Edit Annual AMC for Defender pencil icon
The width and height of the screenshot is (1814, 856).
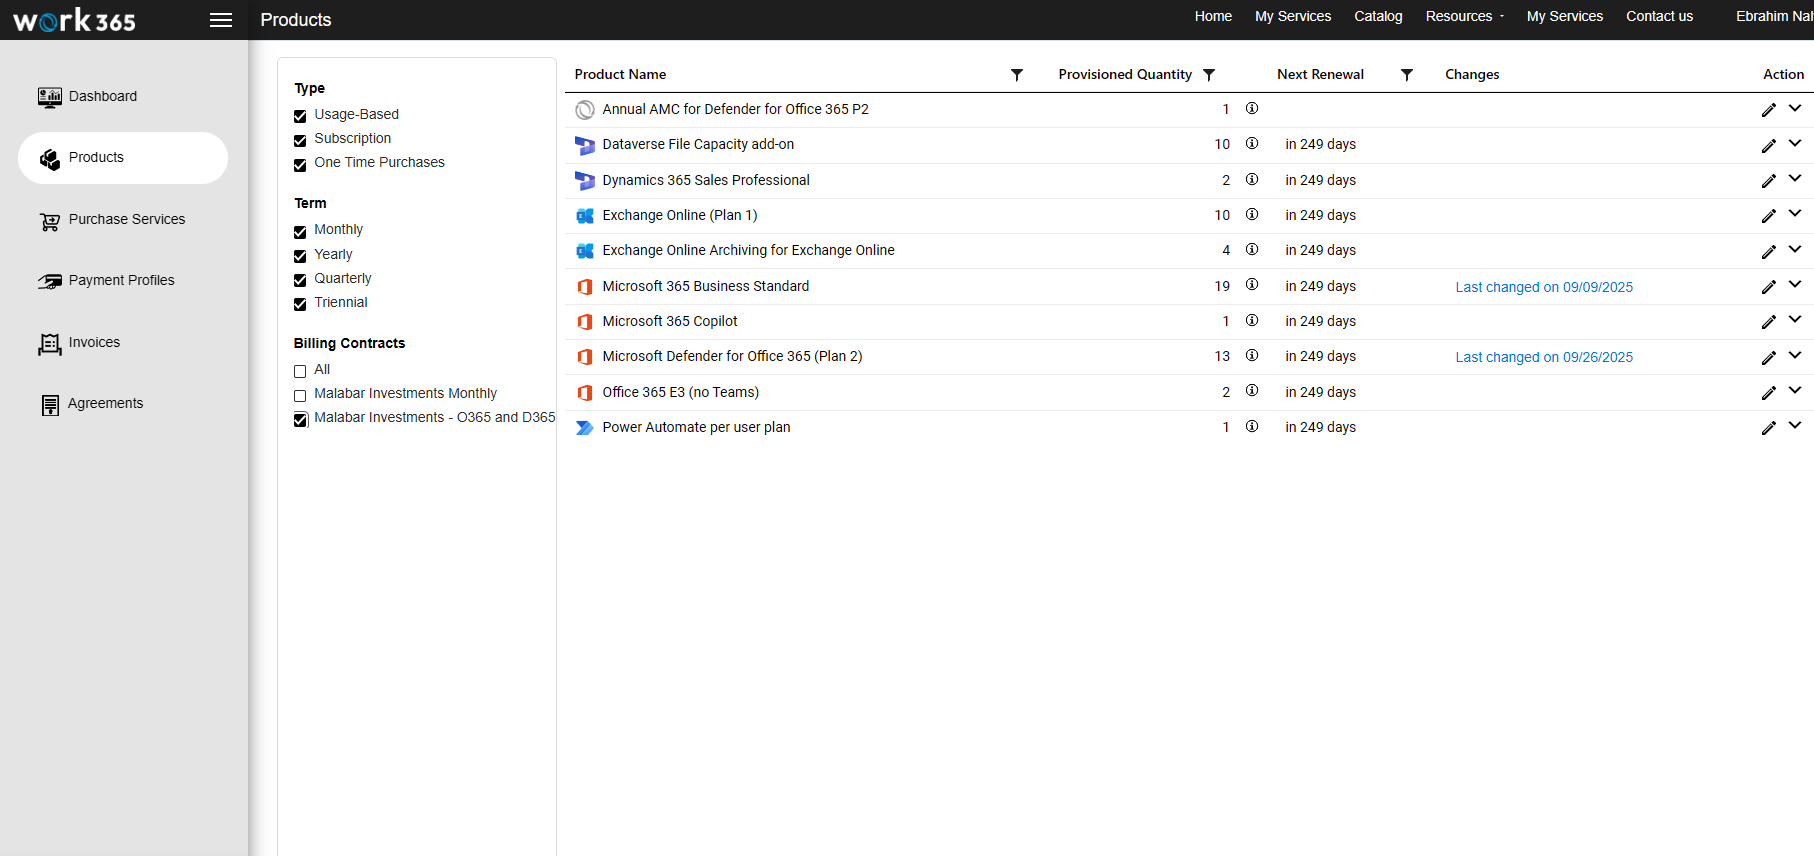tap(1769, 110)
